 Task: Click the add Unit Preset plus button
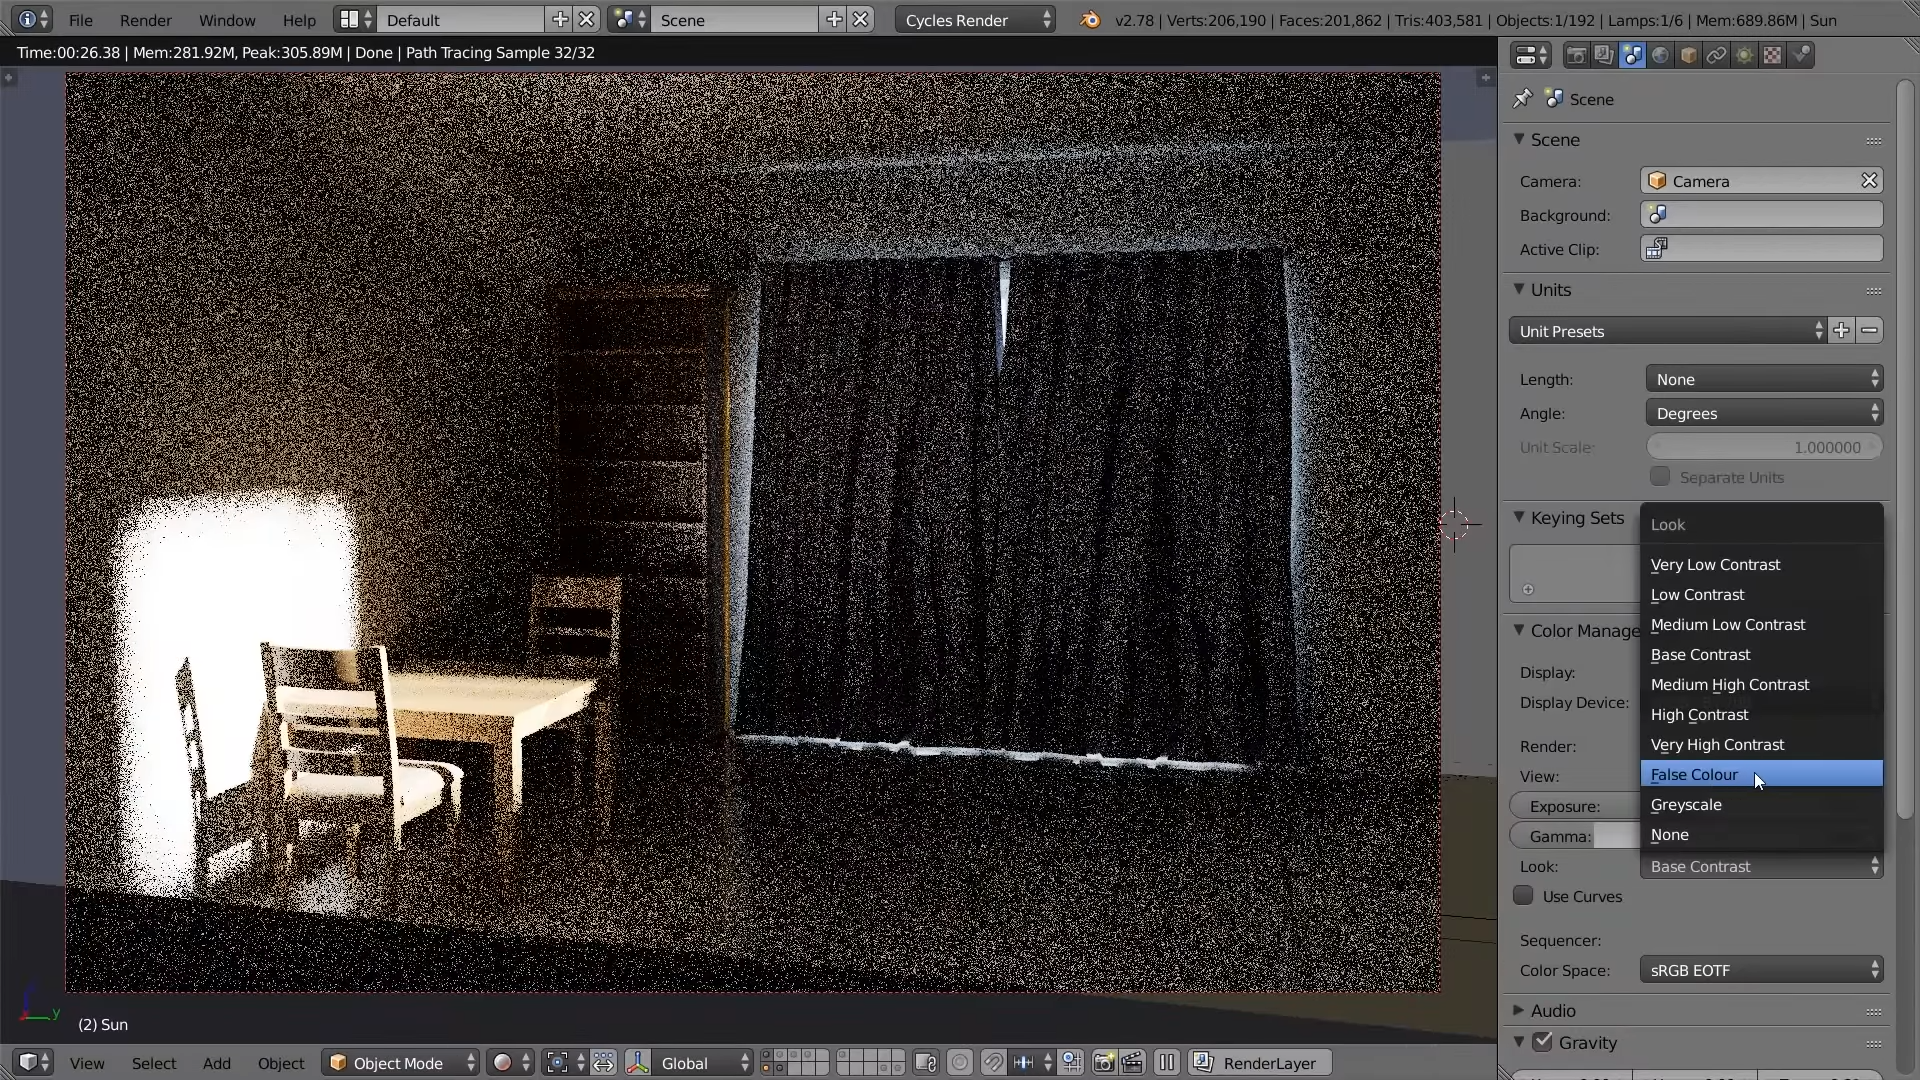[x=1841, y=331]
